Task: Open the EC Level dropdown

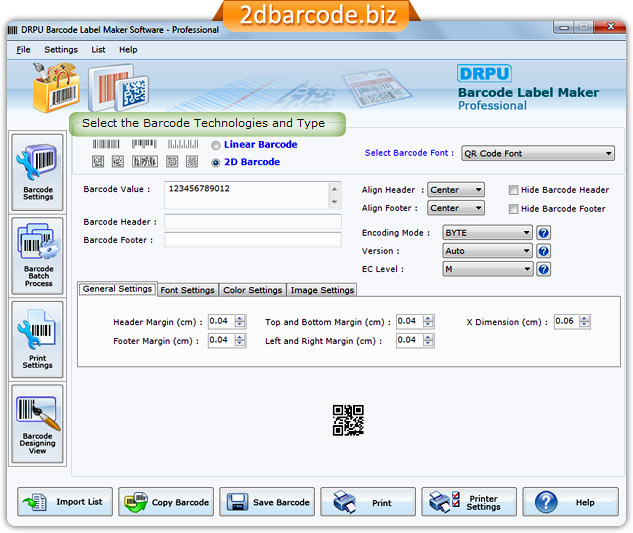Action: tap(487, 269)
